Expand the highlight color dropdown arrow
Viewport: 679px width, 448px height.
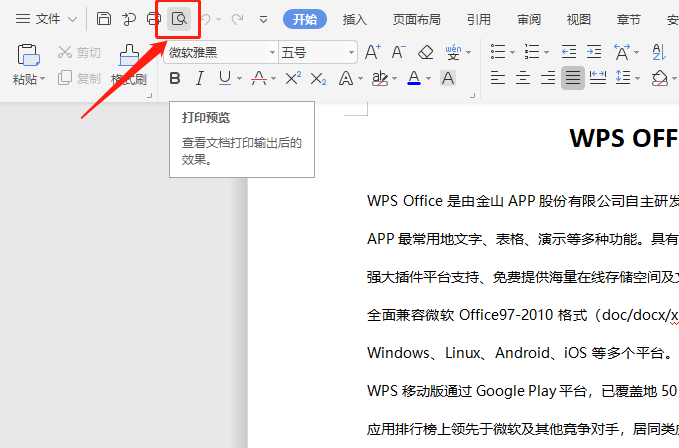pos(394,79)
